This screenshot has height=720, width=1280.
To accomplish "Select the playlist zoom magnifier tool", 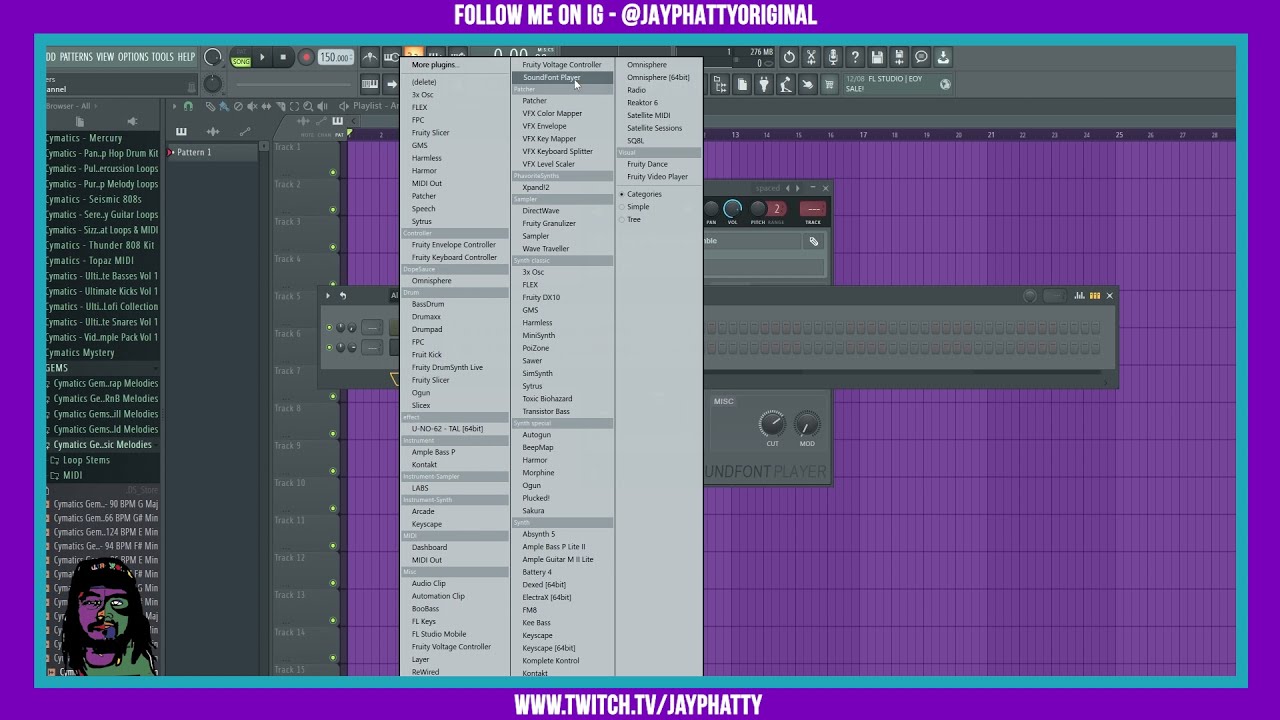I will point(308,106).
